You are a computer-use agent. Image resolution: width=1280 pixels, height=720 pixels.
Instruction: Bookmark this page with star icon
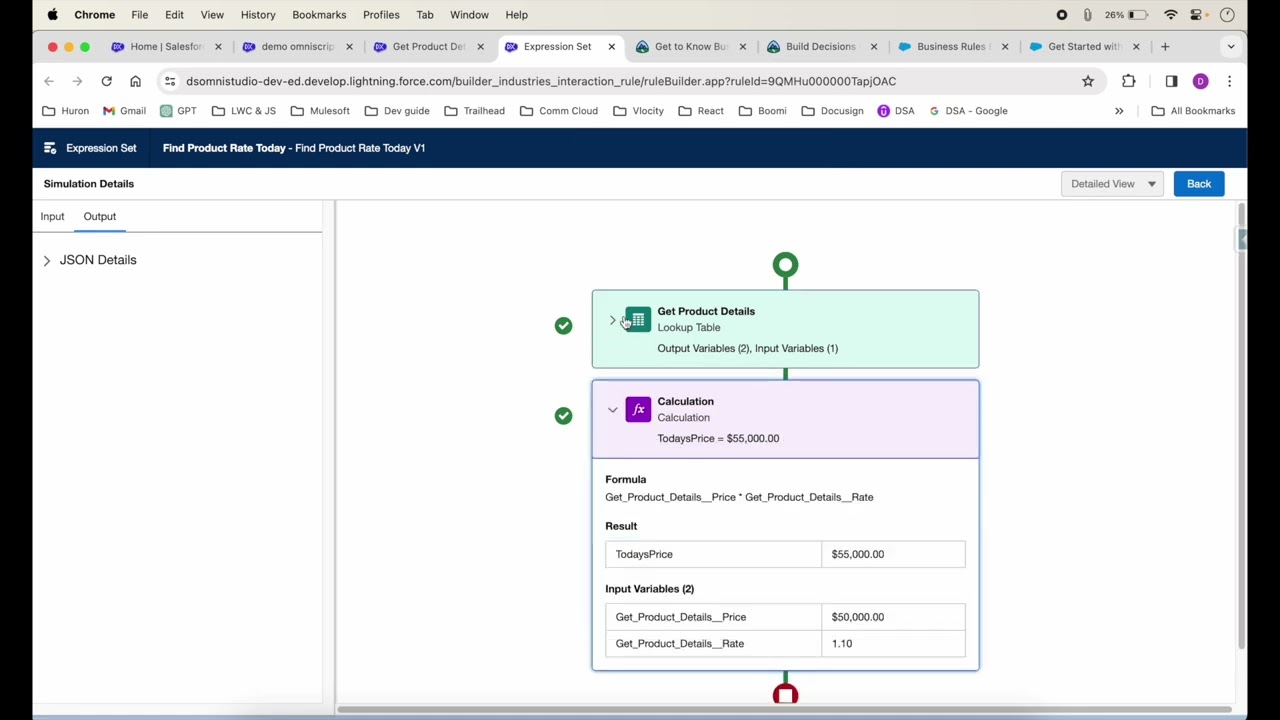[1088, 81]
